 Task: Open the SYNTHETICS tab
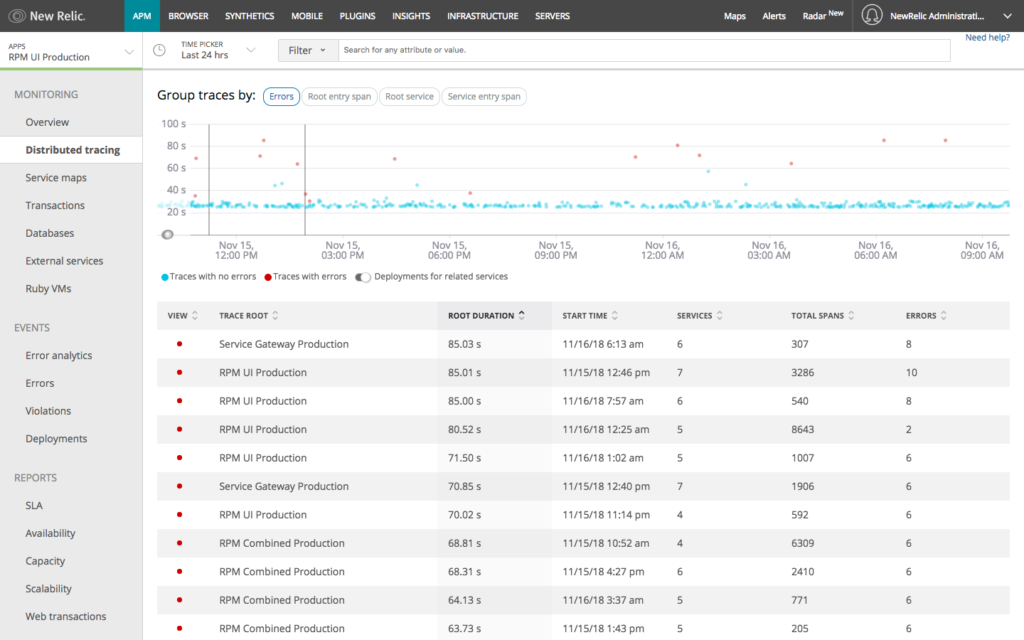[x=249, y=16]
